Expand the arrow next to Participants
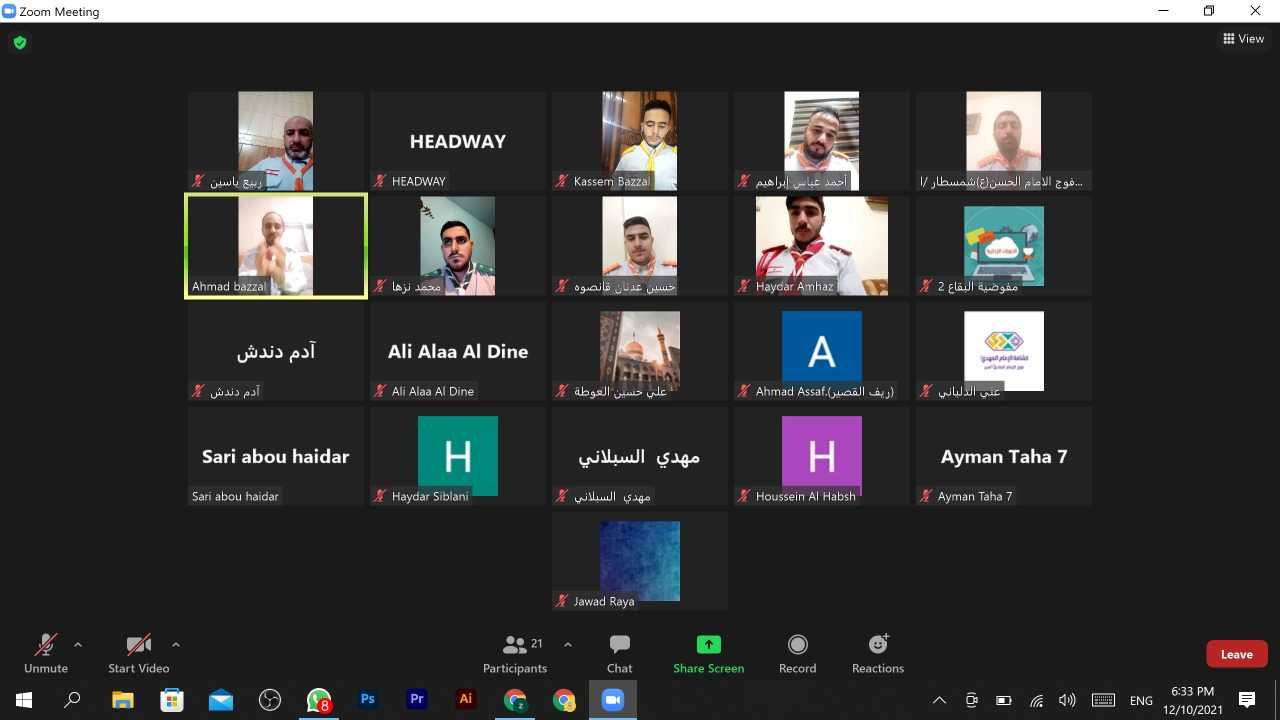 [x=568, y=645]
